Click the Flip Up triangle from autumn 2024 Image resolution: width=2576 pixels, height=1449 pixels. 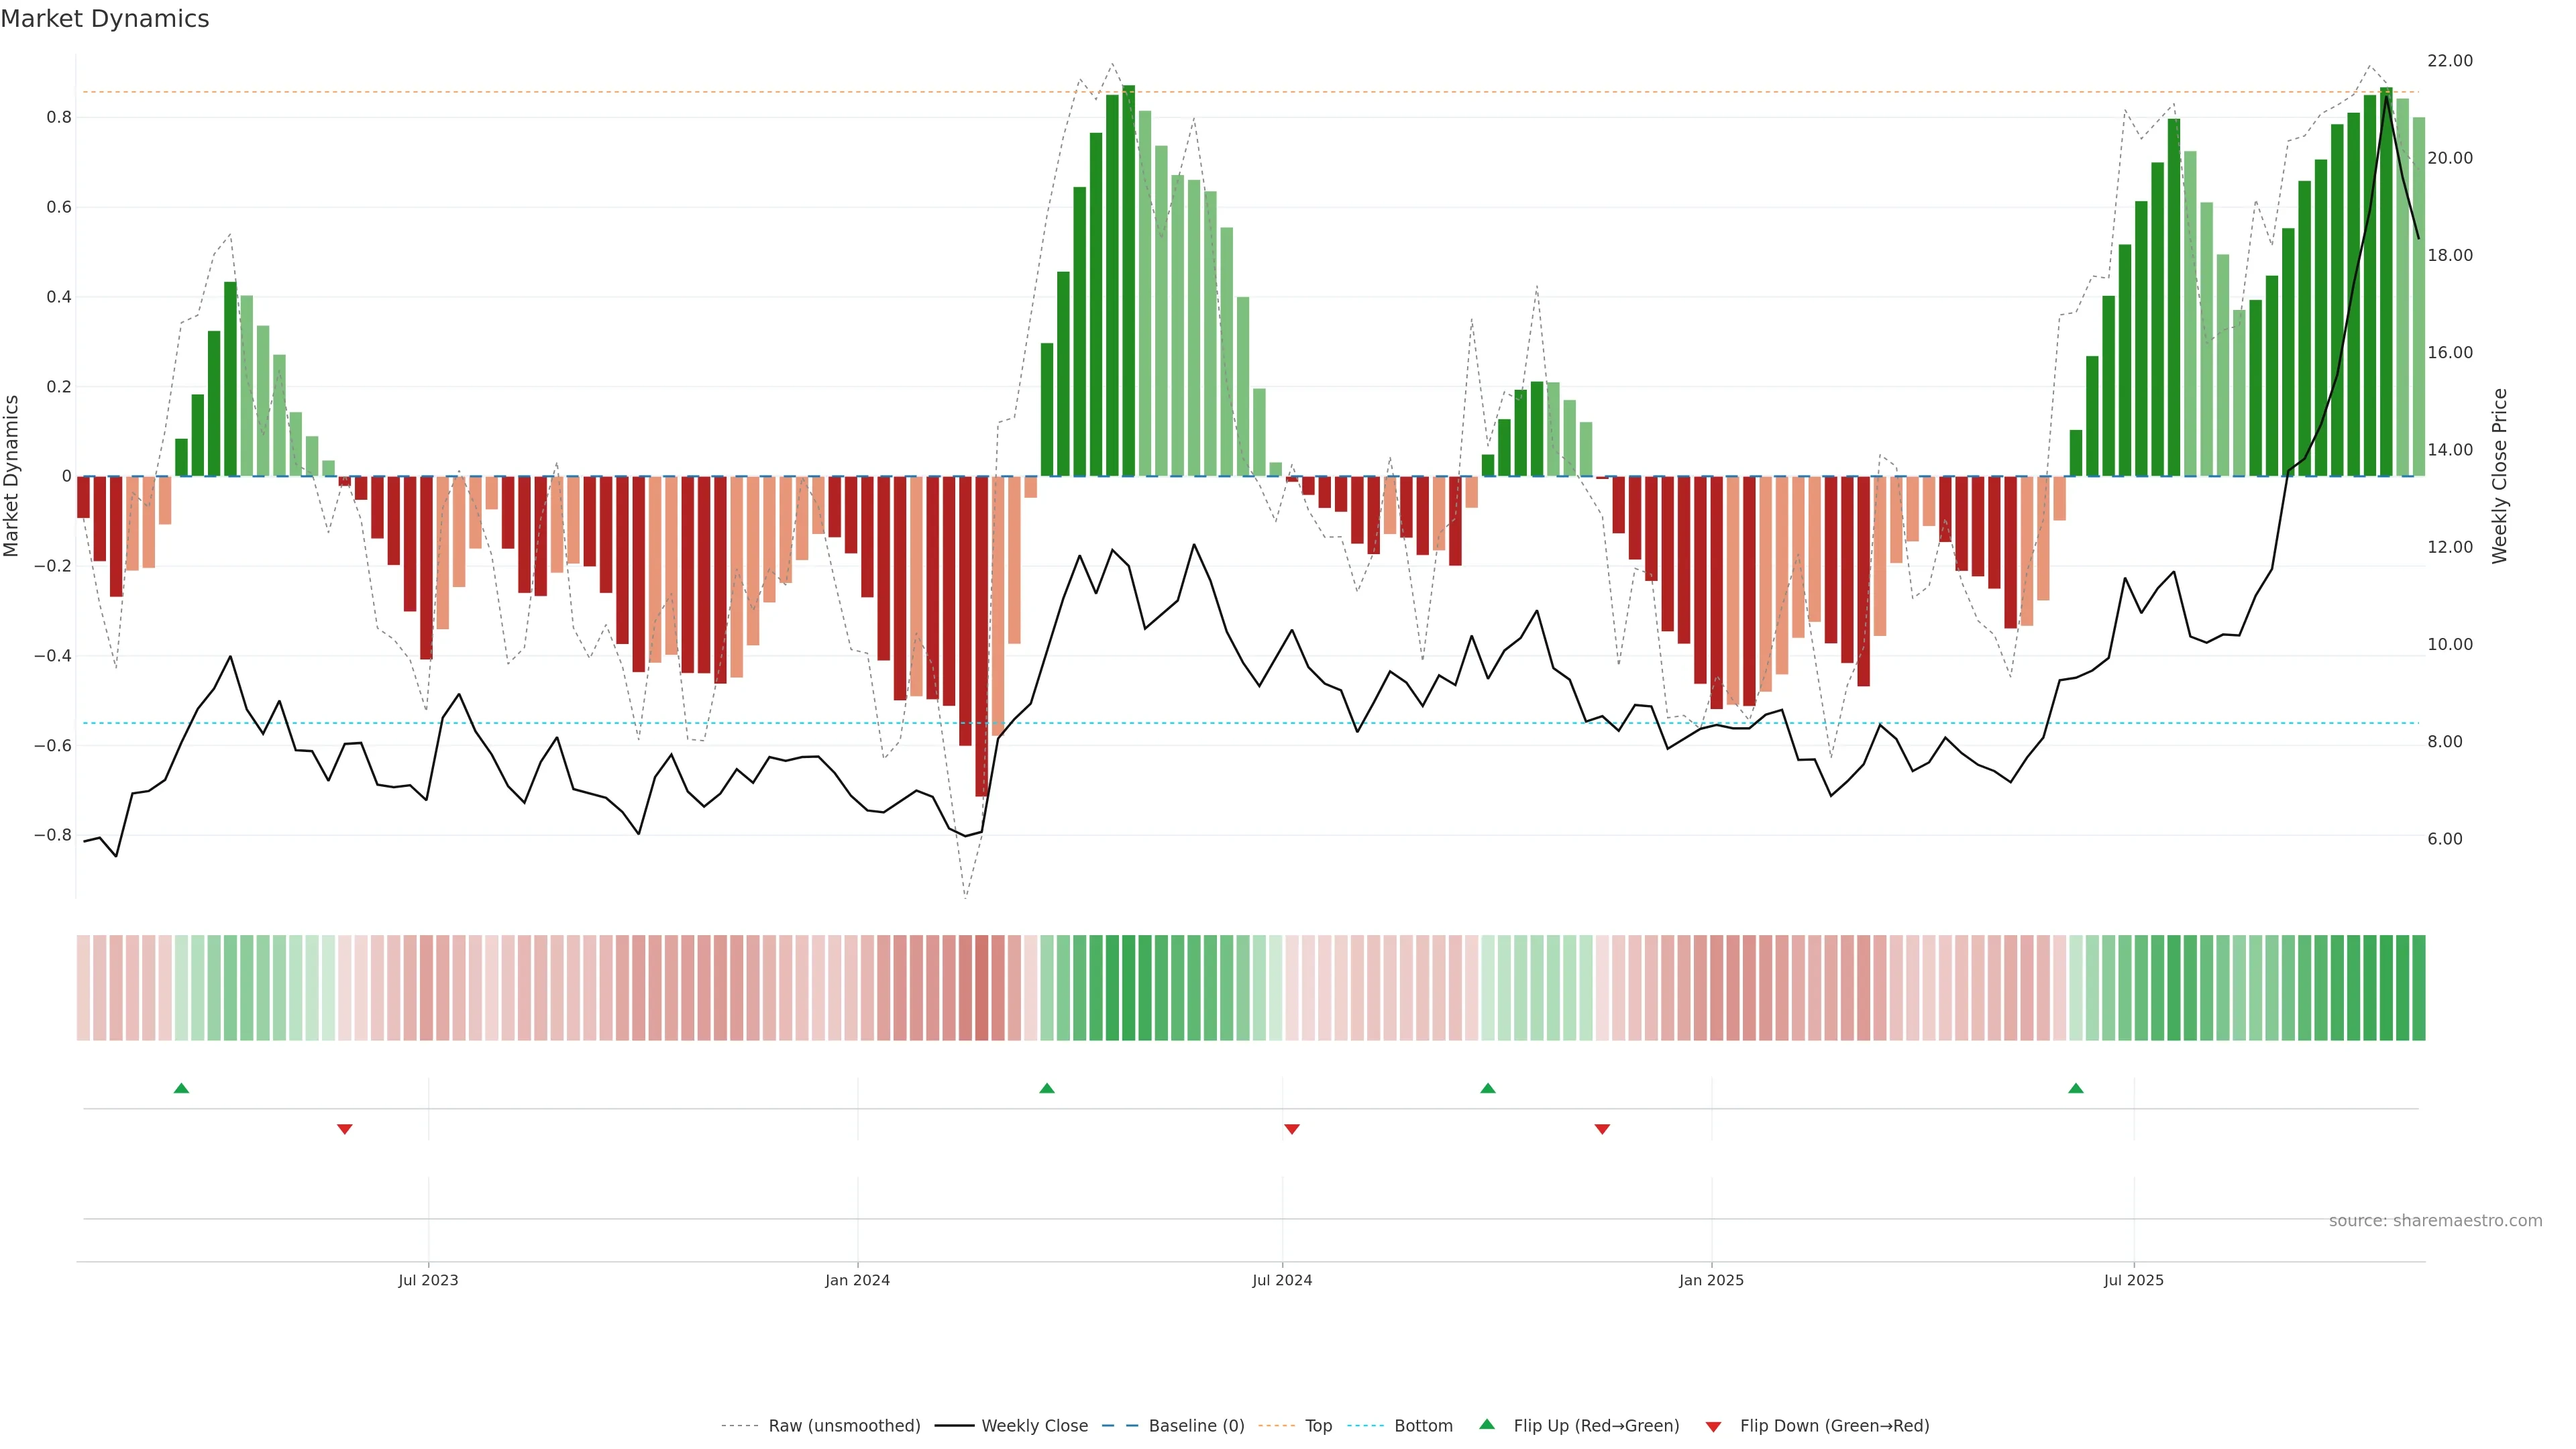[x=1488, y=1088]
